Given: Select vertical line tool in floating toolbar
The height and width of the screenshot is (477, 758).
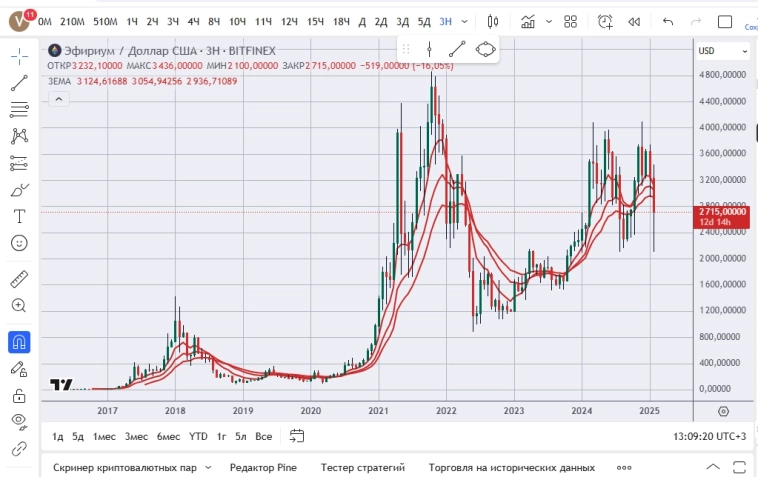Looking at the screenshot, I should click(x=429, y=49).
